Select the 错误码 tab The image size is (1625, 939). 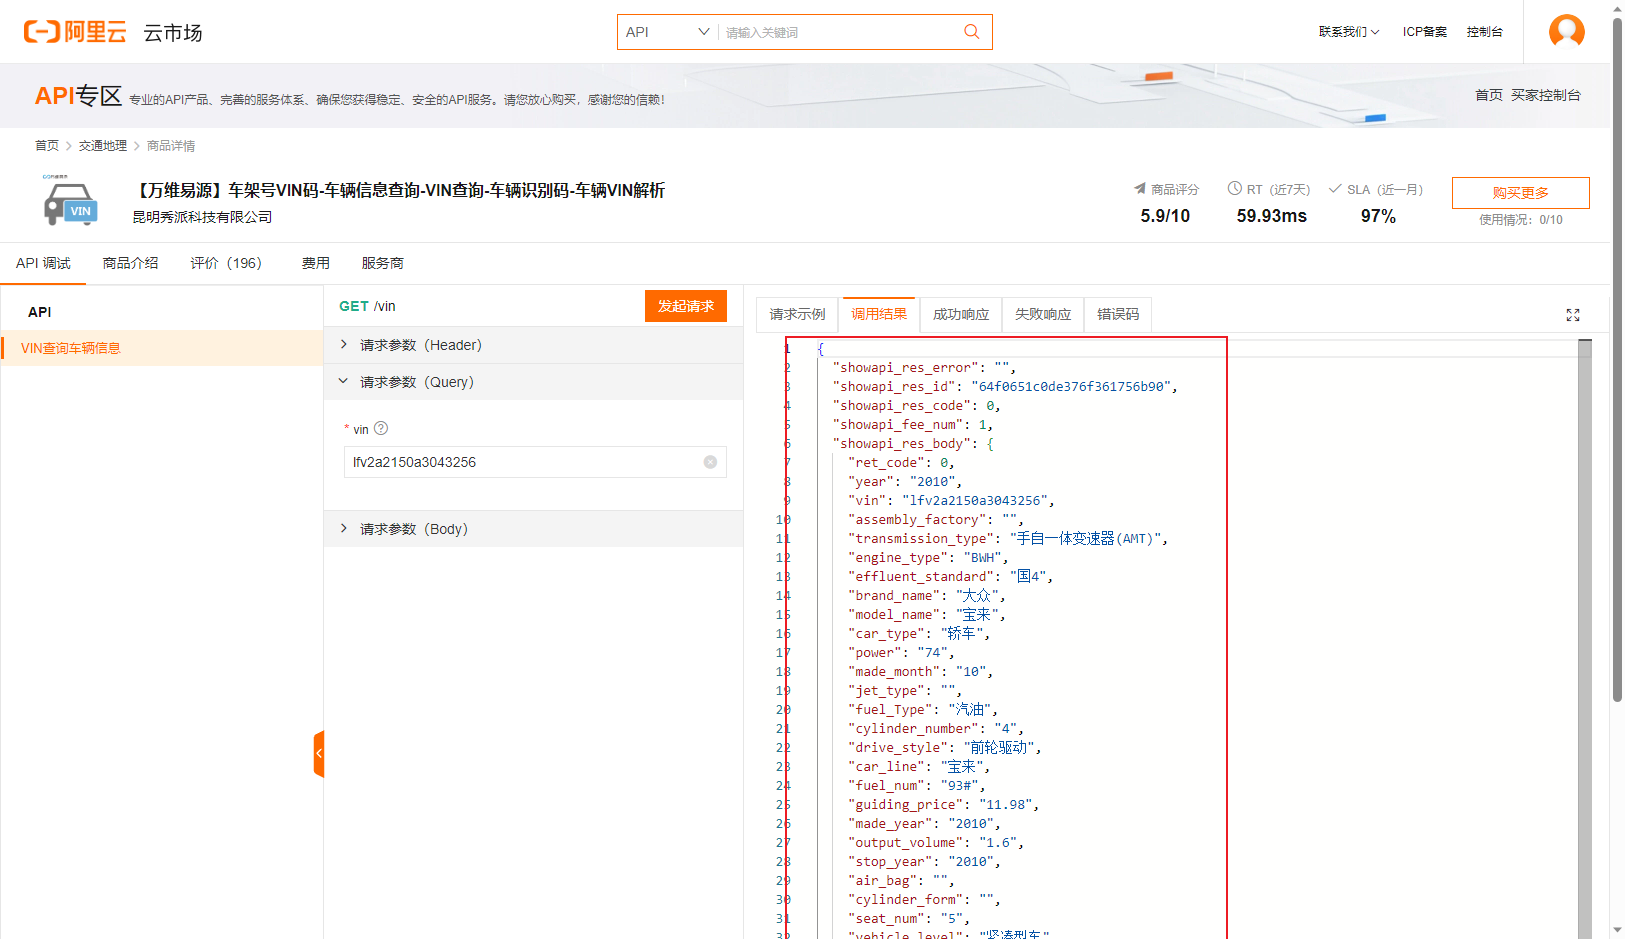pyautogui.click(x=1118, y=314)
